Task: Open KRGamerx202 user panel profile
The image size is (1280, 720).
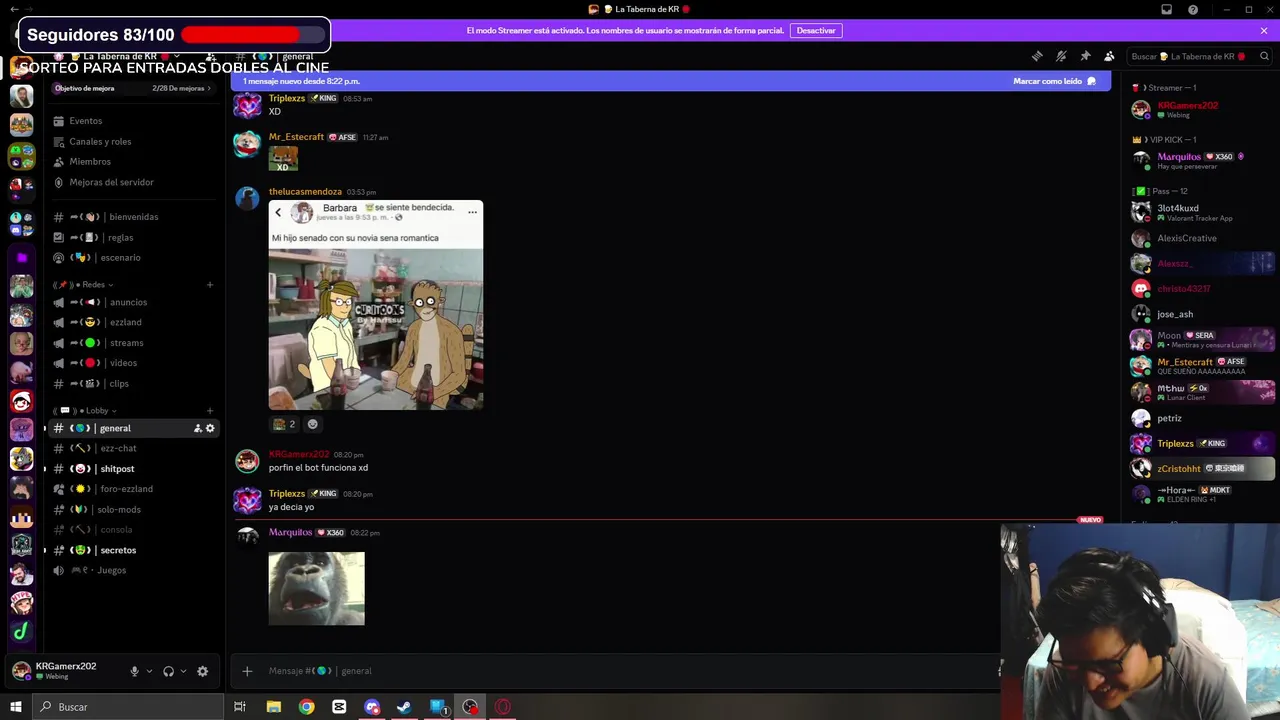Action: [65, 671]
